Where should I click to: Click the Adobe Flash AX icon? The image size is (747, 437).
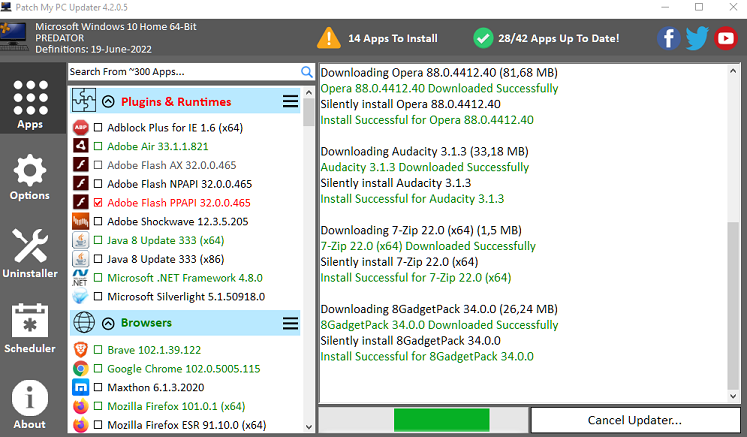81,165
